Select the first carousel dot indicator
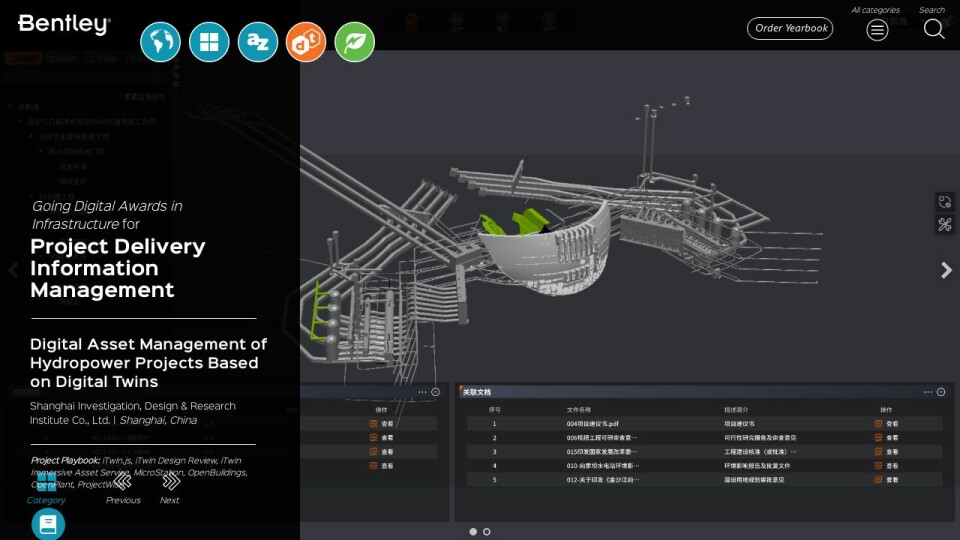960x540 pixels. pyautogui.click(x=473, y=532)
